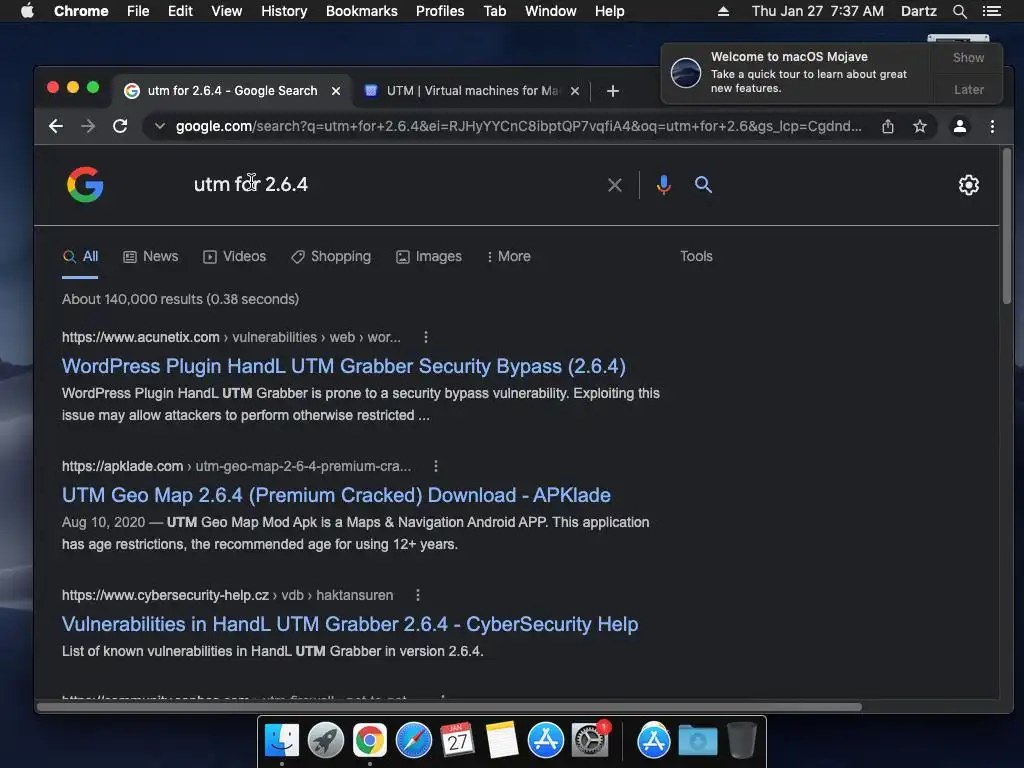Image resolution: width=1024 pixels, height=768 pixels.
Task: Switch to the UTM Virtual machines tab
Action: (x=472, y=91)
